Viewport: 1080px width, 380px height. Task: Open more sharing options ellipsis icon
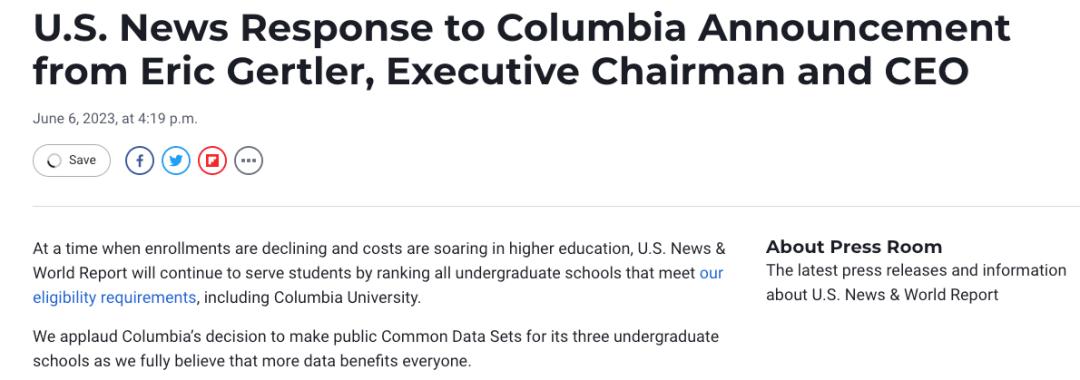(249, 161)
